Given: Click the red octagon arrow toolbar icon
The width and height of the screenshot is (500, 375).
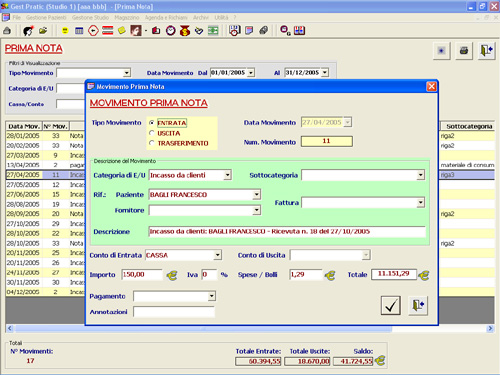Looking at the screenshot, I should [93, 31].
